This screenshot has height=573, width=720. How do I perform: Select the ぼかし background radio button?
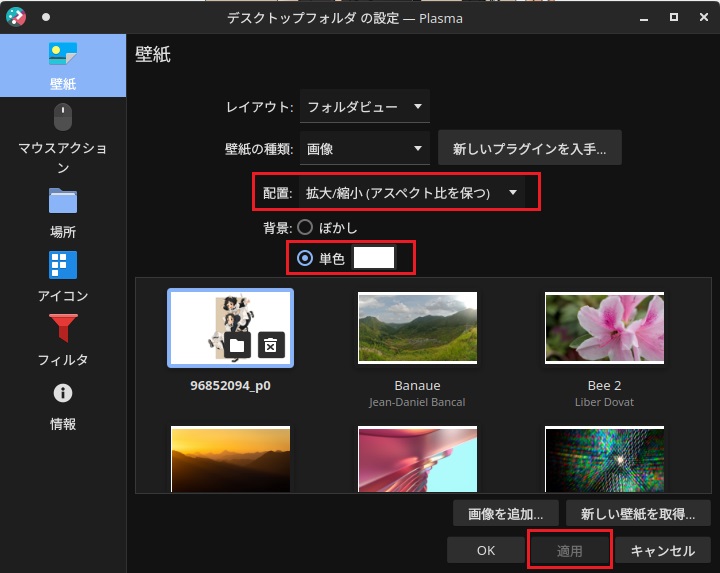pos(305,227)
